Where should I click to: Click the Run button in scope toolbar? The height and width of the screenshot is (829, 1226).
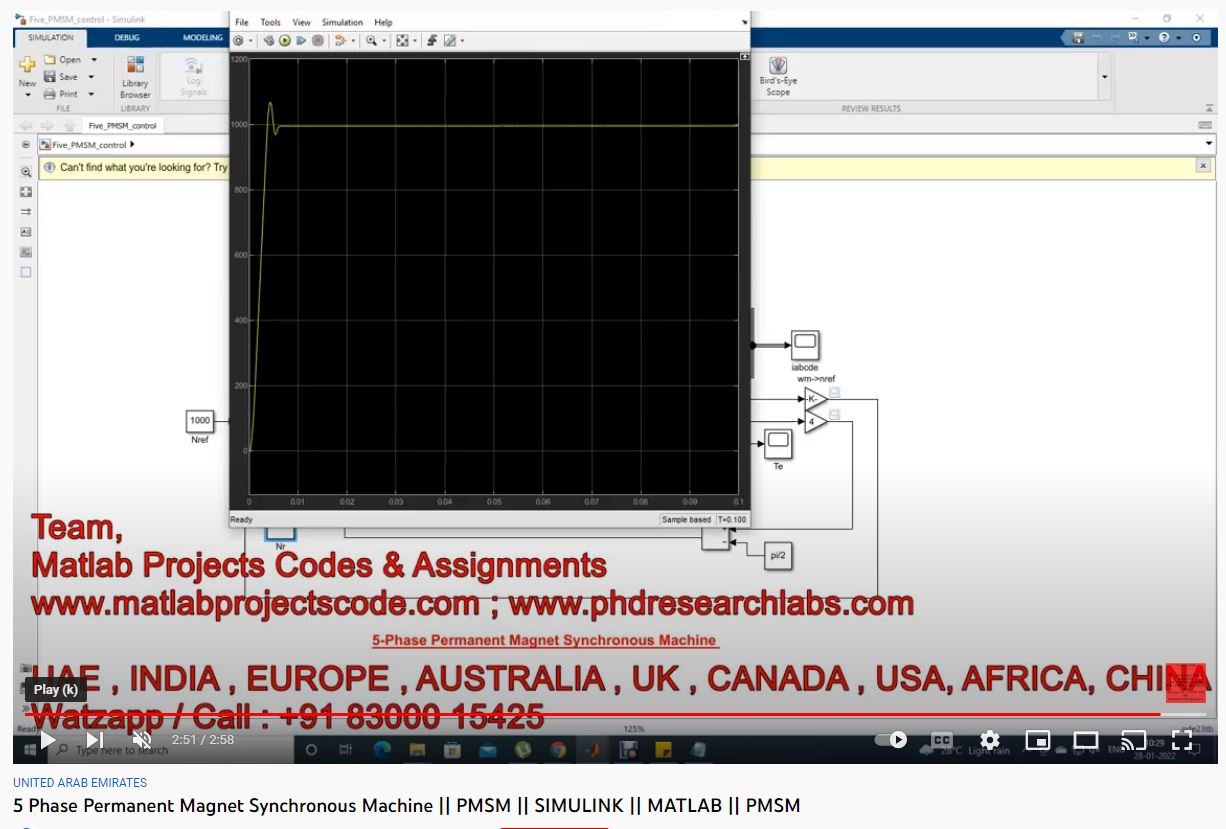284,41
